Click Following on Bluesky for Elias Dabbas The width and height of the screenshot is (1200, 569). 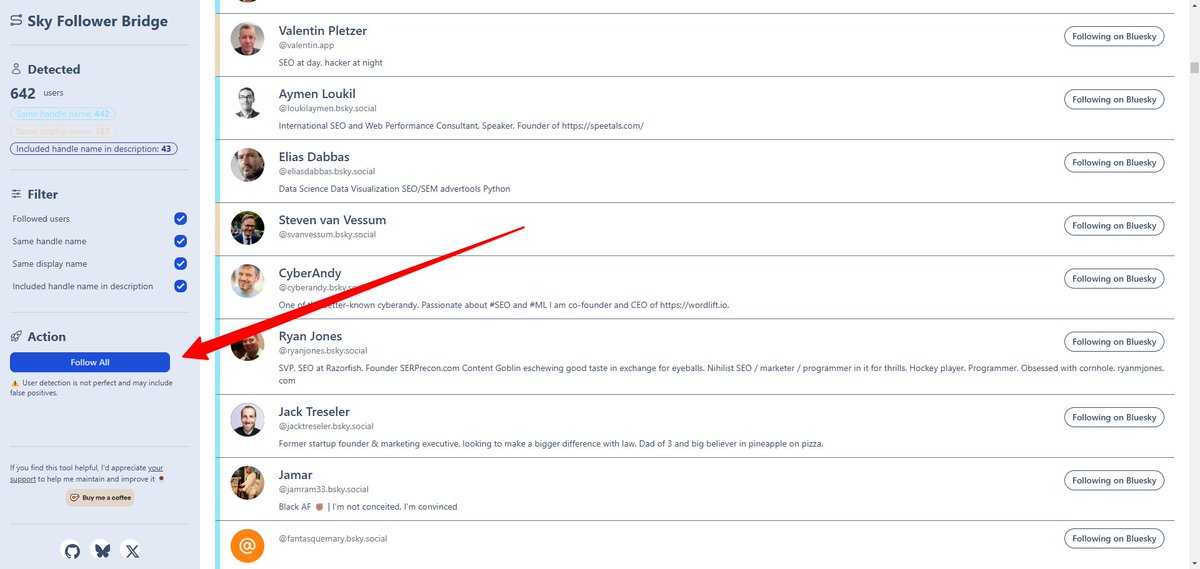(1114, 162)
